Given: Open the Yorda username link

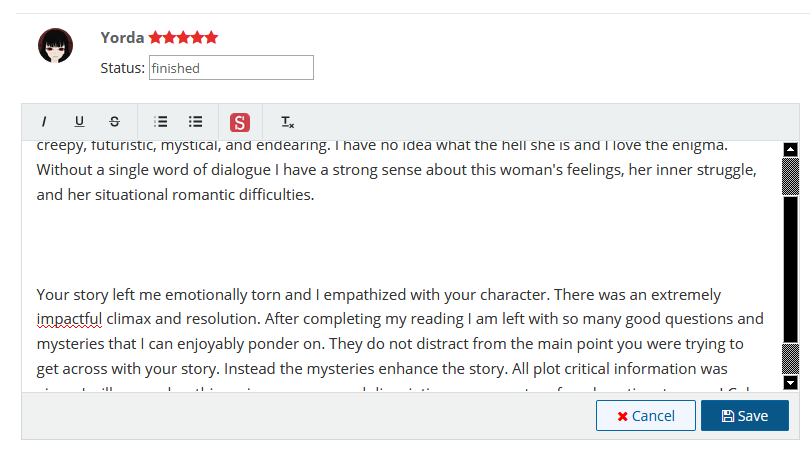Looking at the screenshot, I should [x=123, y=38].
